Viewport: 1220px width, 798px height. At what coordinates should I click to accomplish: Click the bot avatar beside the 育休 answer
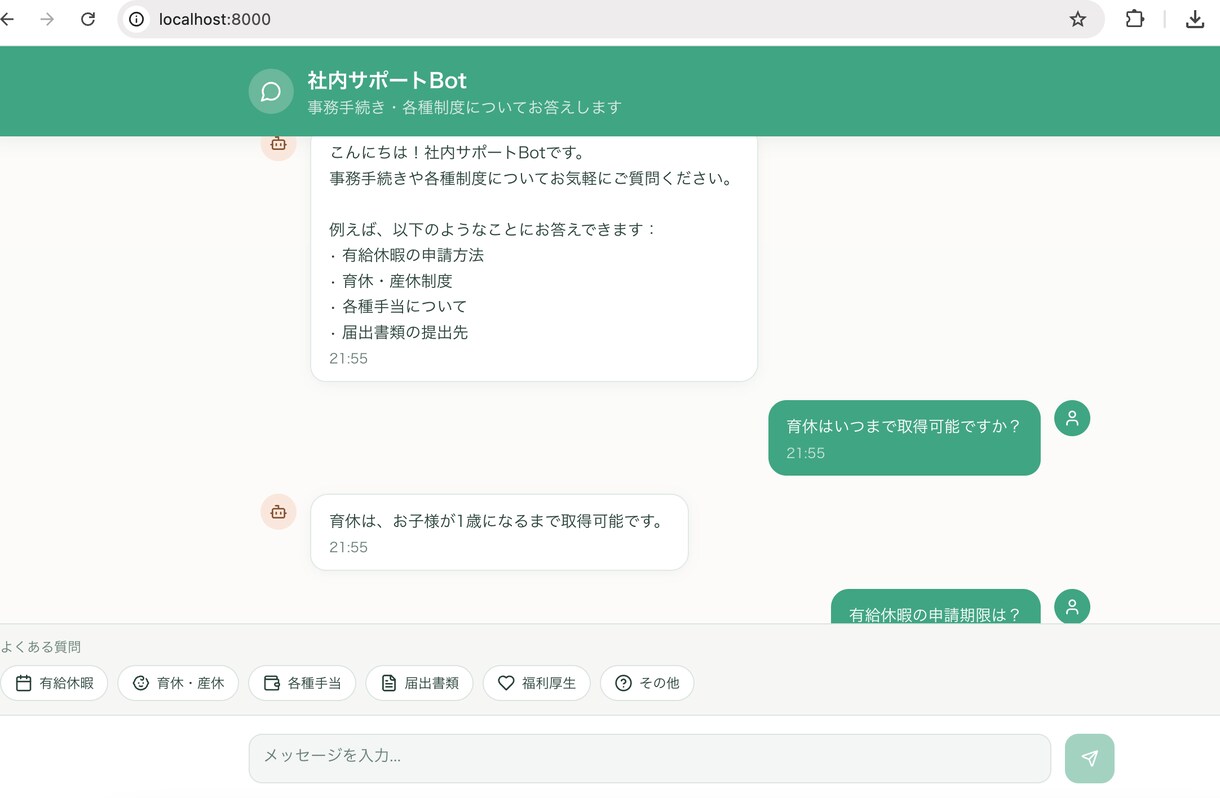click(x=278, y=512)
